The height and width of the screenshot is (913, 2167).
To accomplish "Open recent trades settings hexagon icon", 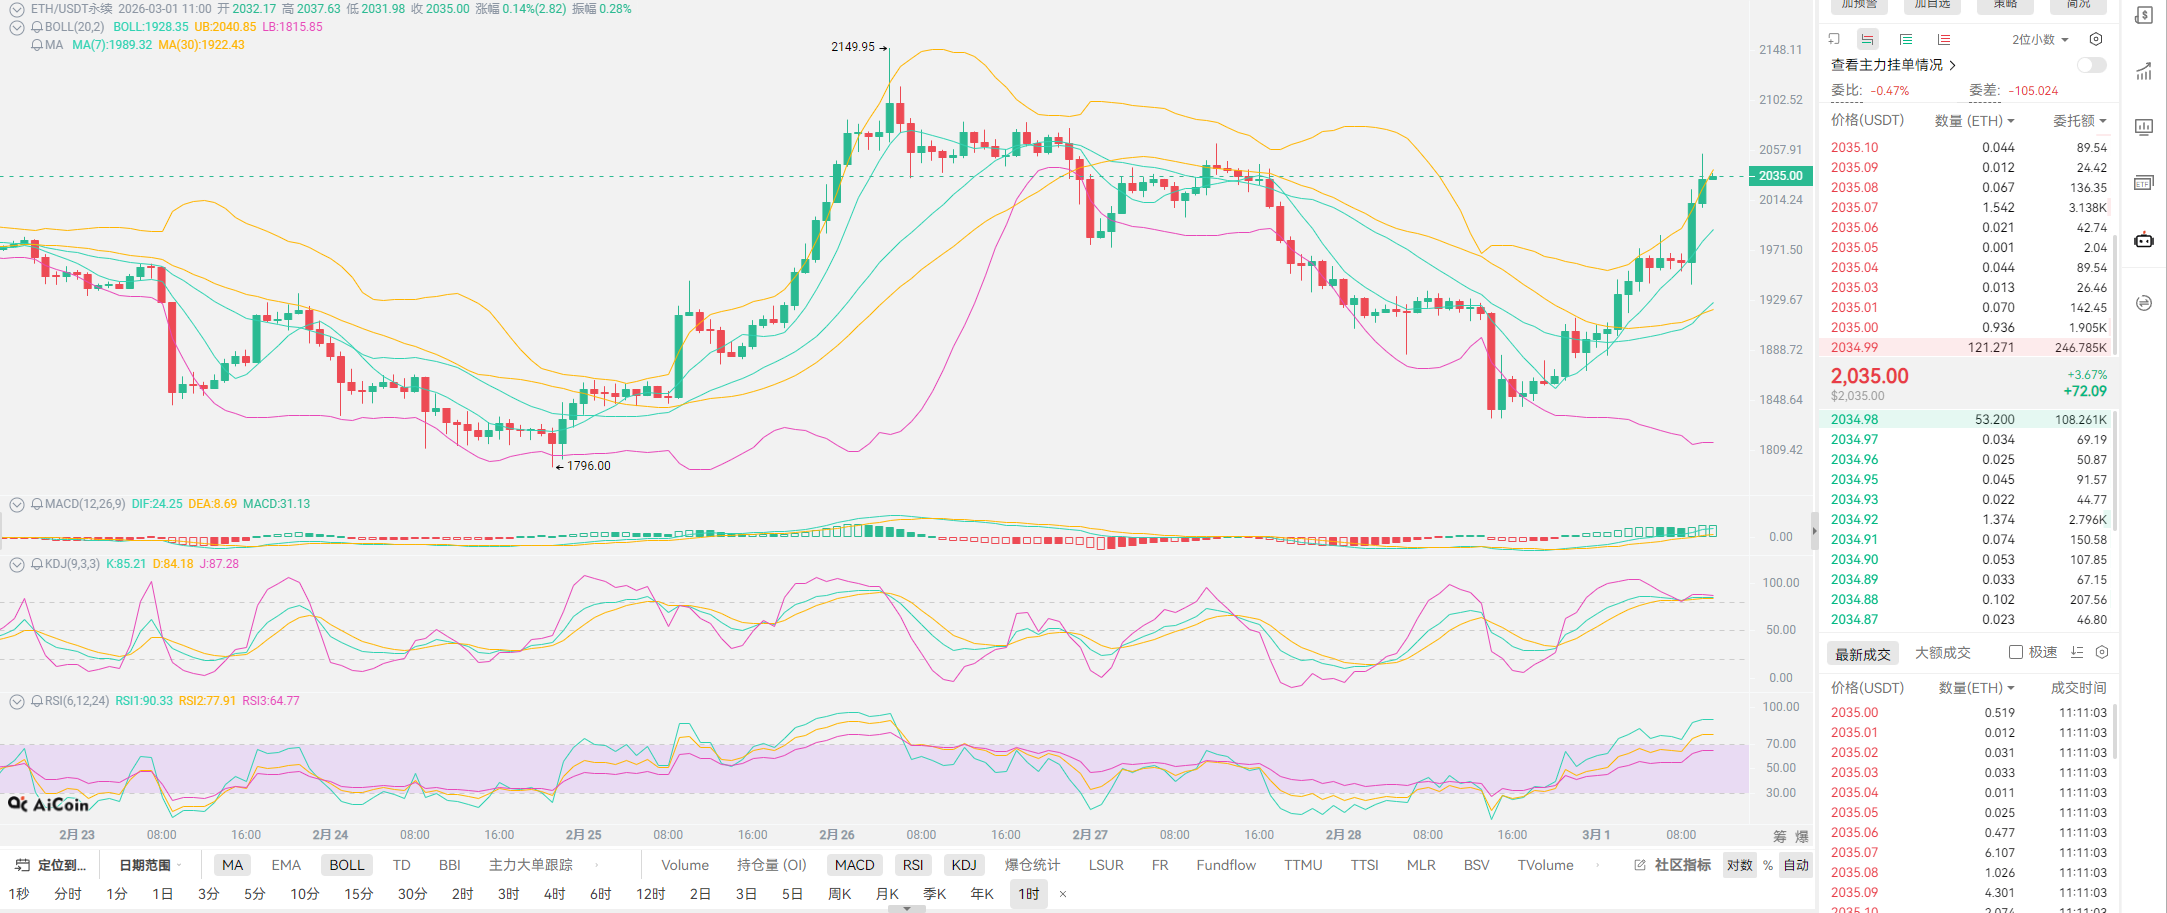I will coord(2102,652).
